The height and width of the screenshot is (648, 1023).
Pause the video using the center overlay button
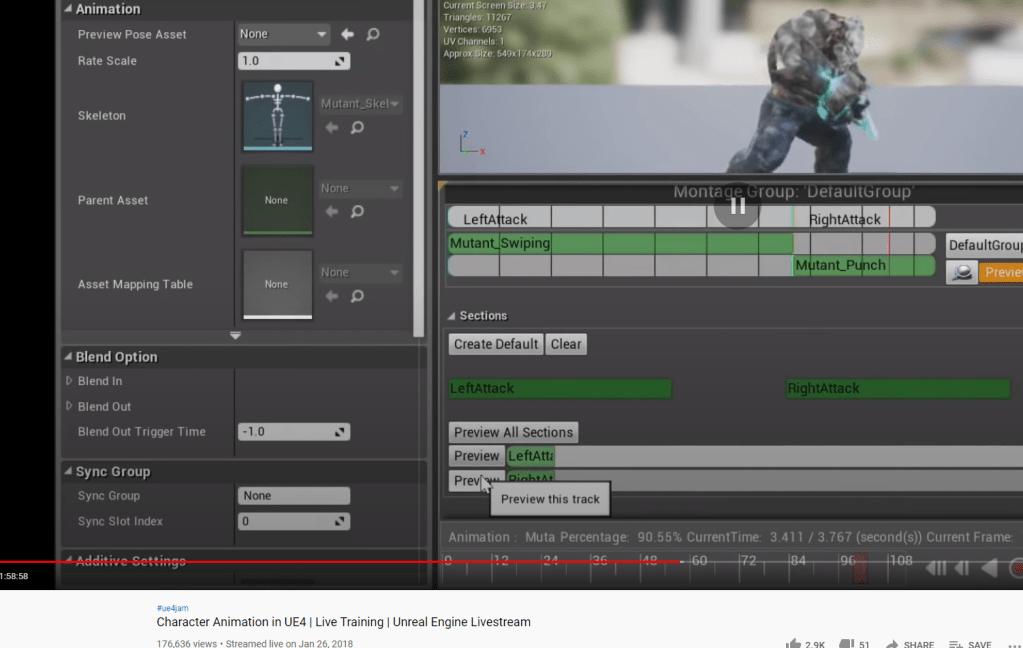[737, 206]
